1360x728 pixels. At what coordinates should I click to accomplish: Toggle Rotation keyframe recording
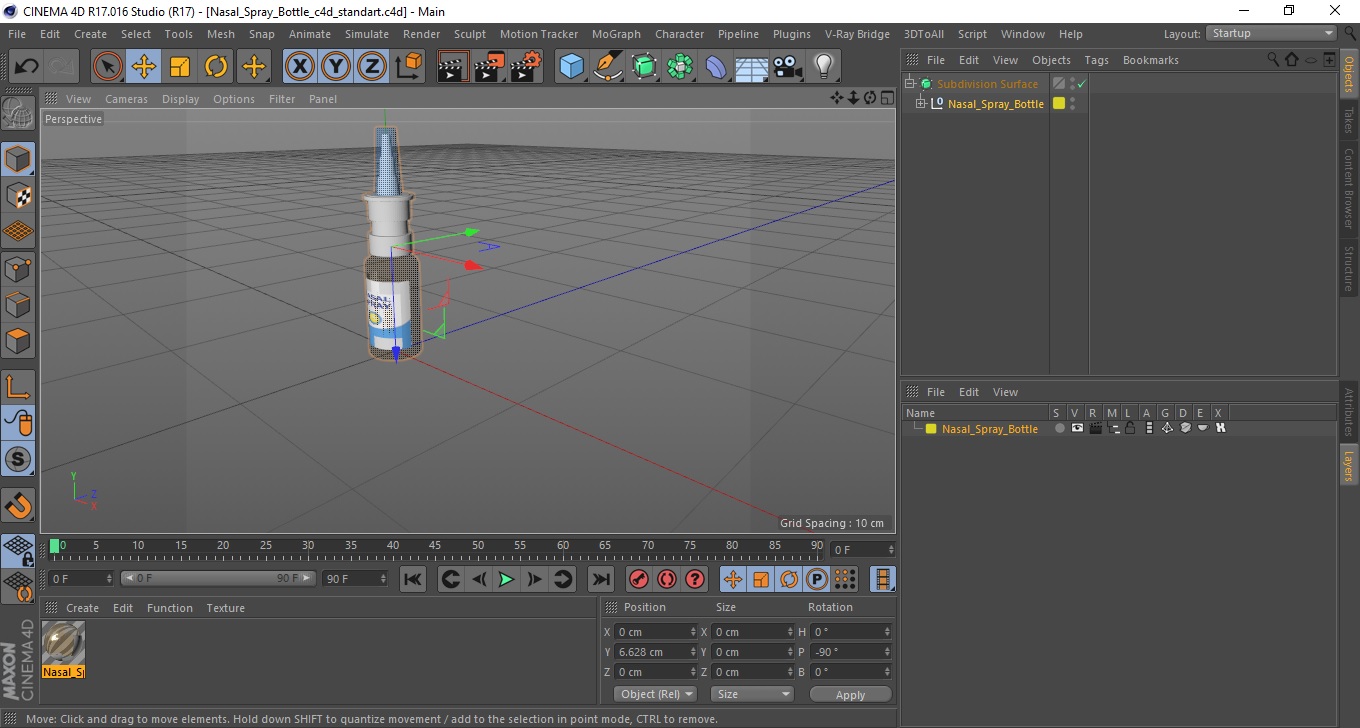click(x=789, y=579)
